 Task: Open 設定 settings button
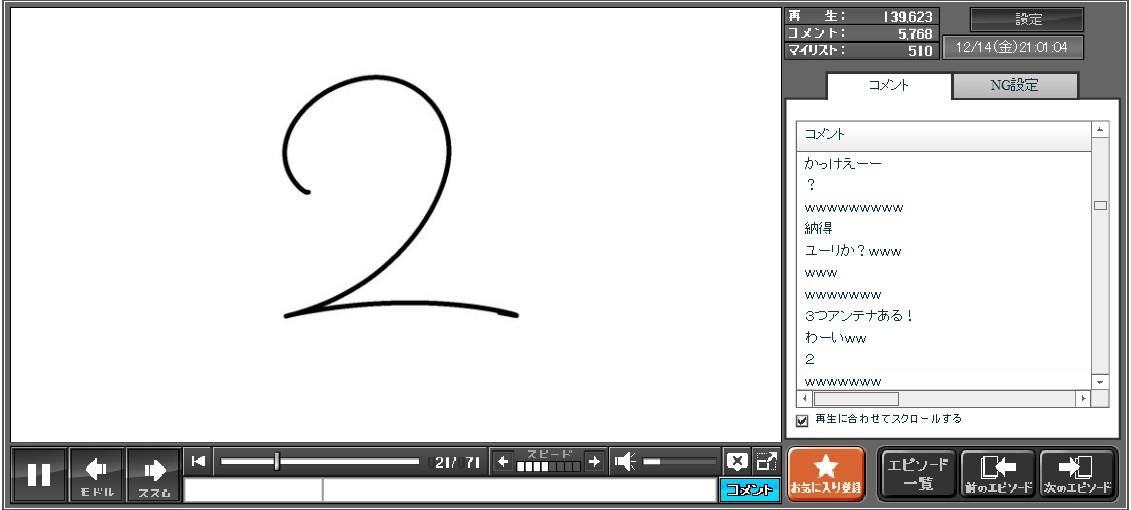click(x=1027, y=19)
